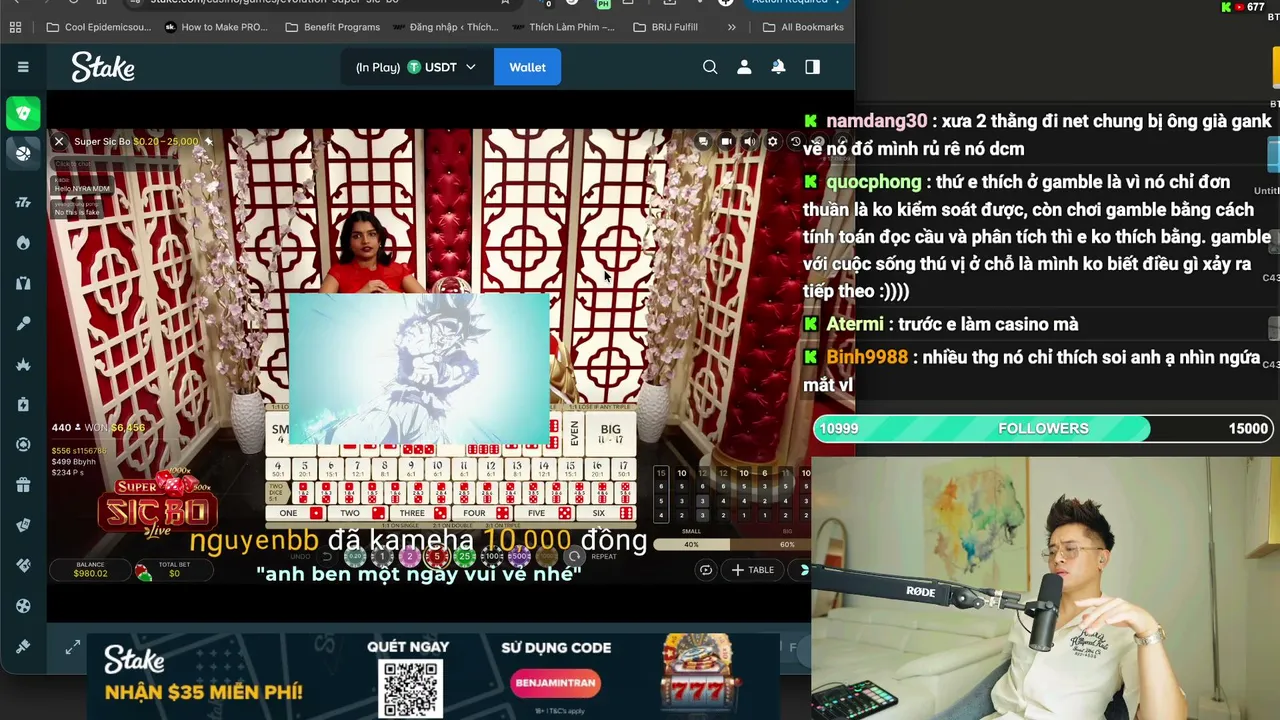Close the Super Sic Bo game
This screenshot has height=720, width=1280.
(59, 142)
